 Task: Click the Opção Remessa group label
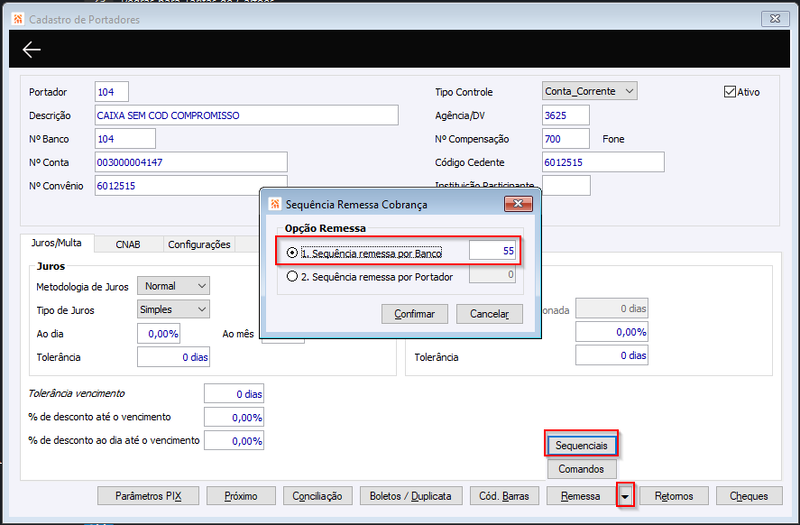coord(325,228)
